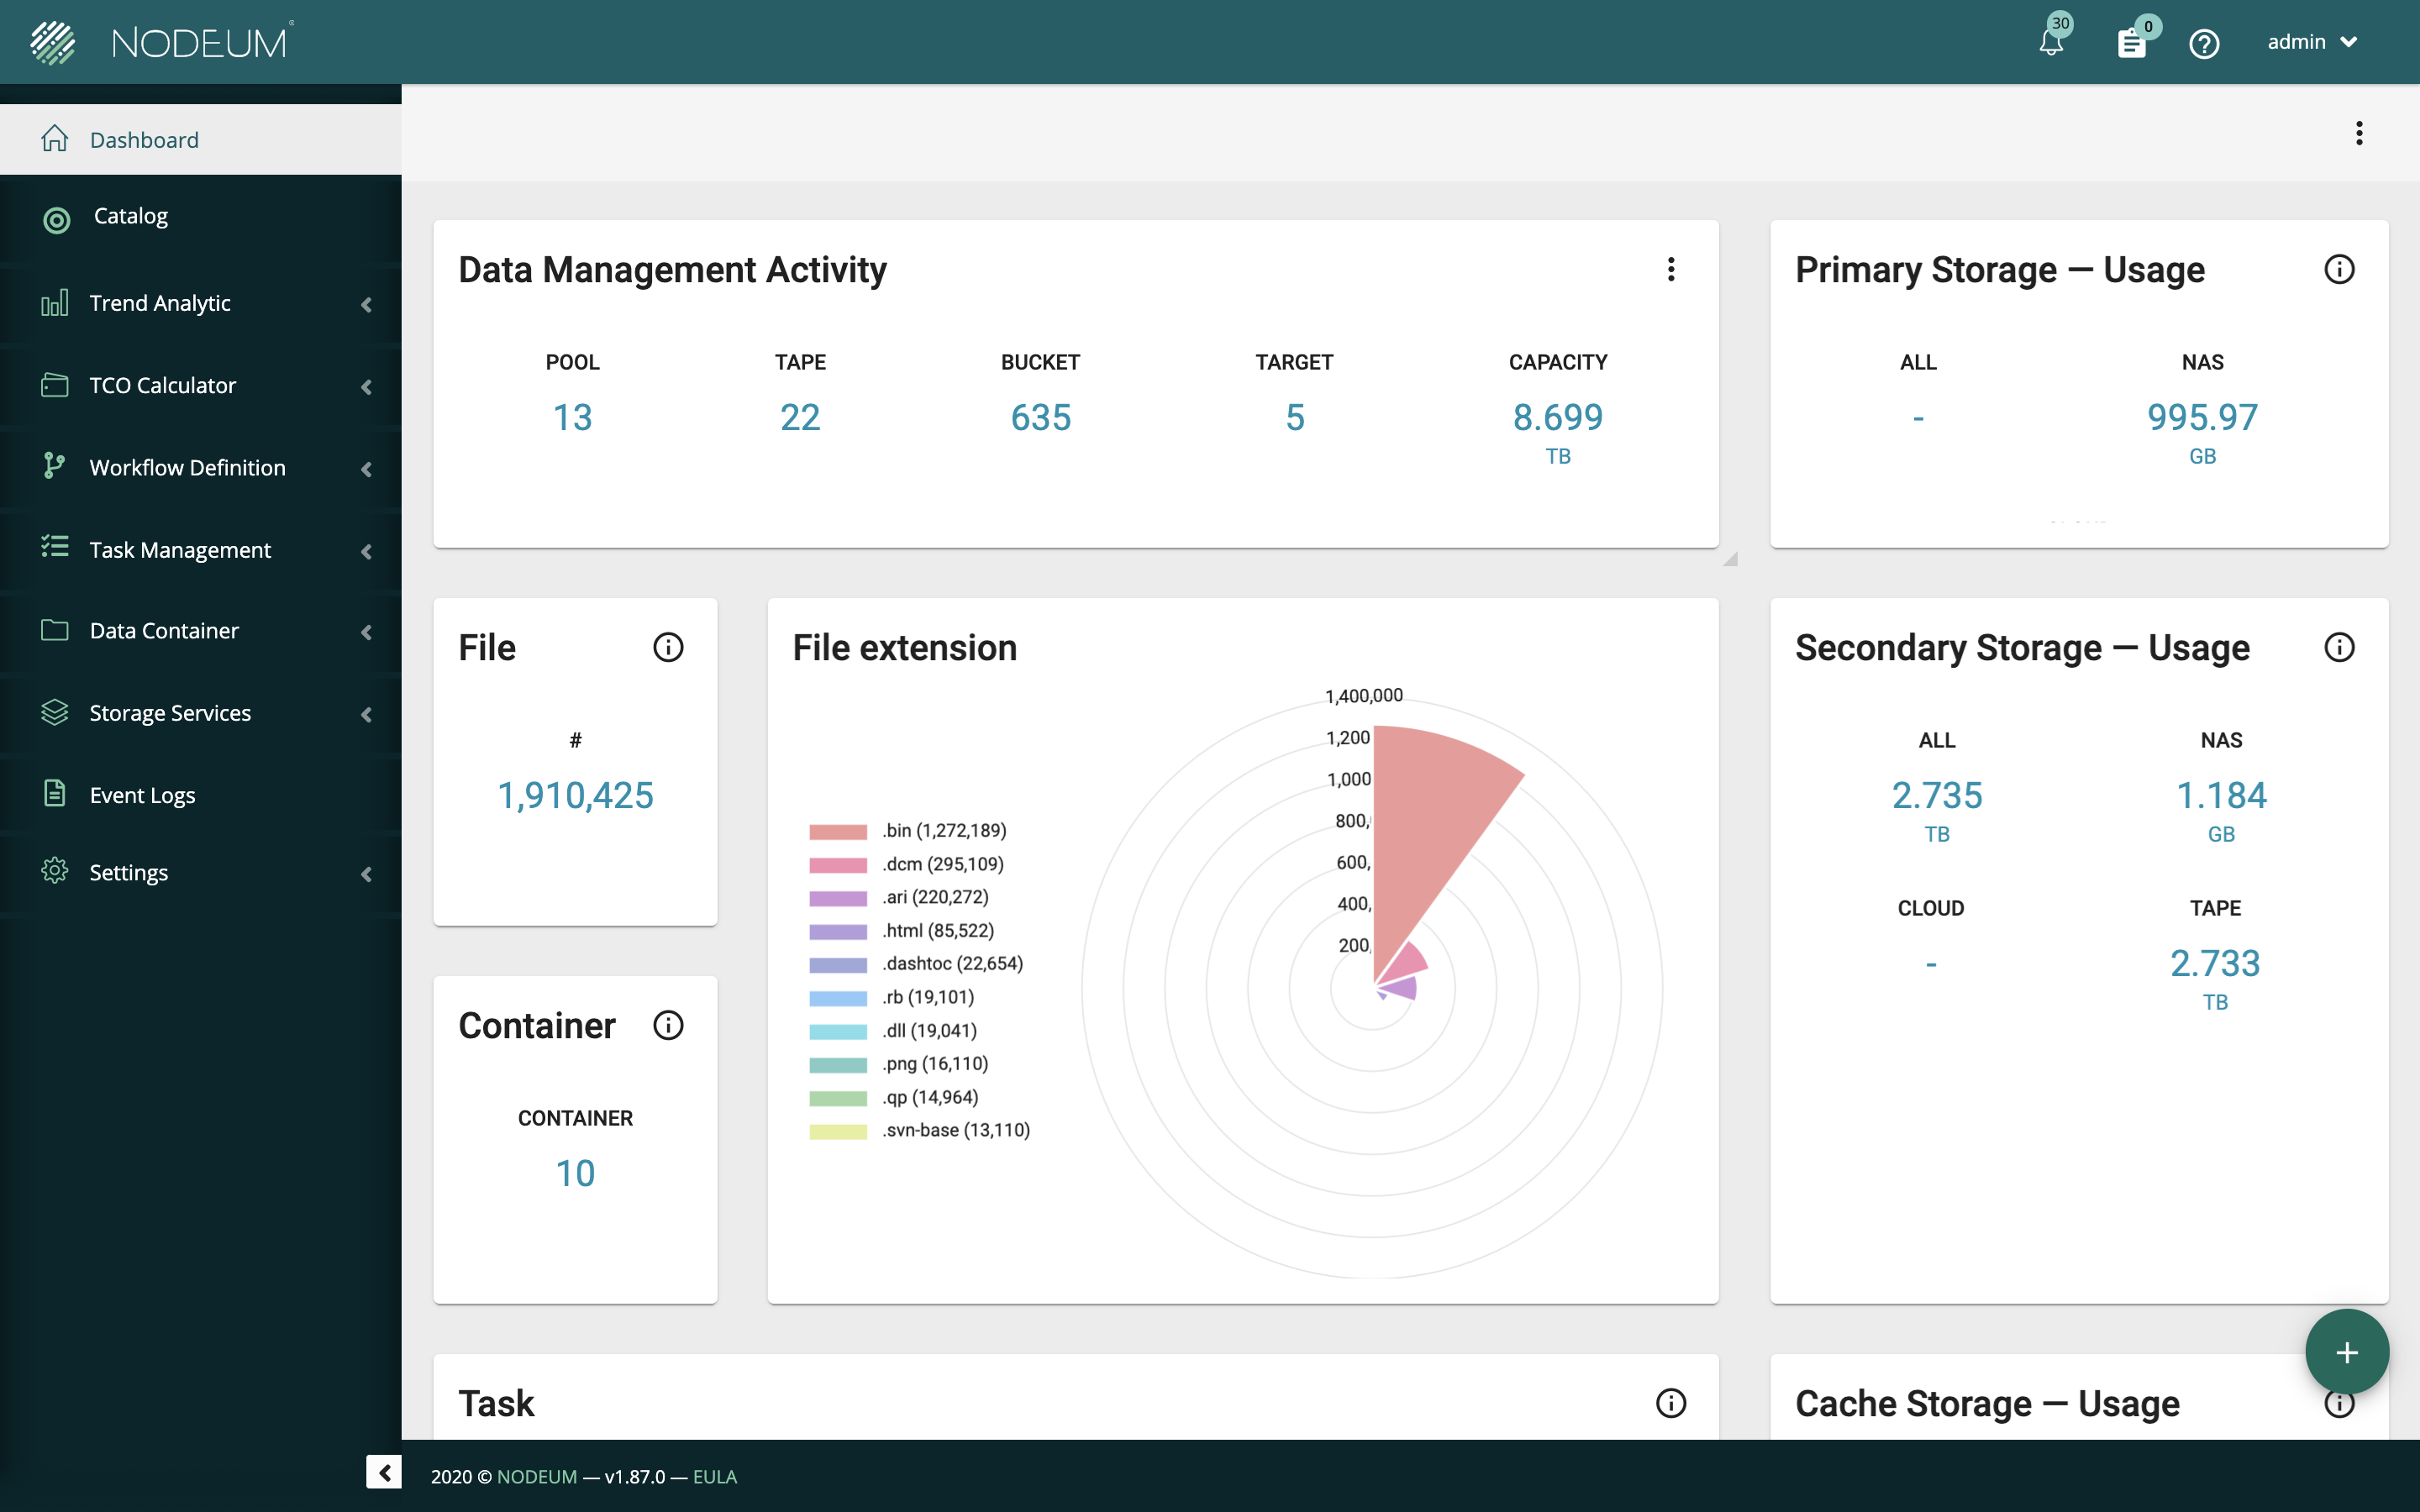
Task: Toggle .html series in chart legend
Action: click(x=937, y=931)
